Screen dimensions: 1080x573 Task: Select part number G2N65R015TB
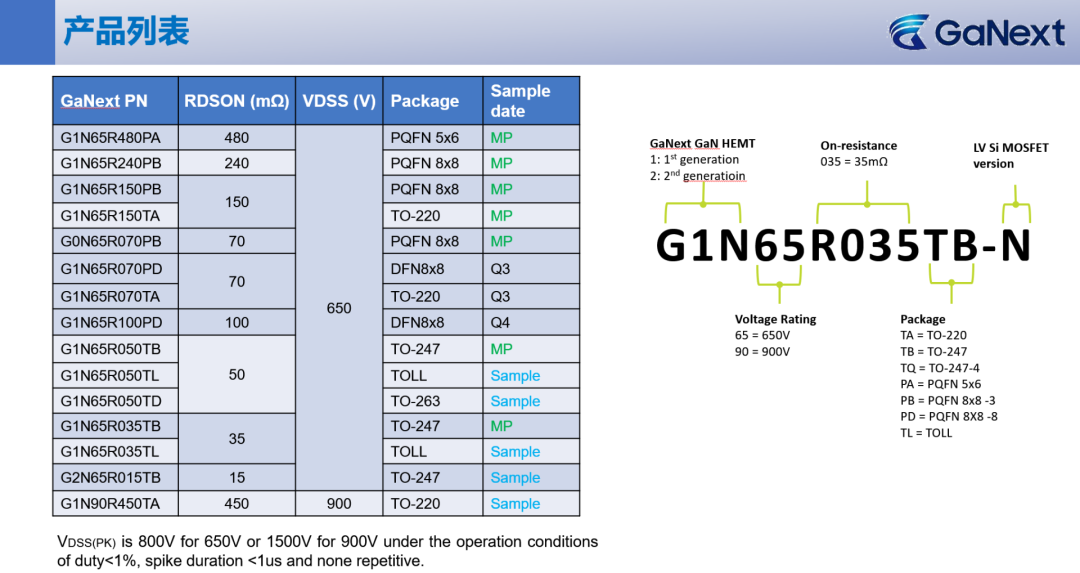point(110,477)
